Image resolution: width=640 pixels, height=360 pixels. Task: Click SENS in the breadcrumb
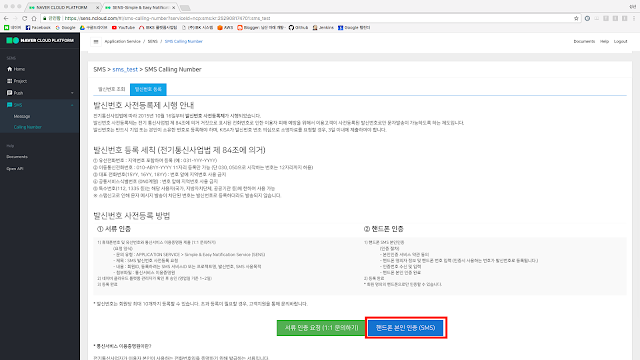[x=152, y=42]
